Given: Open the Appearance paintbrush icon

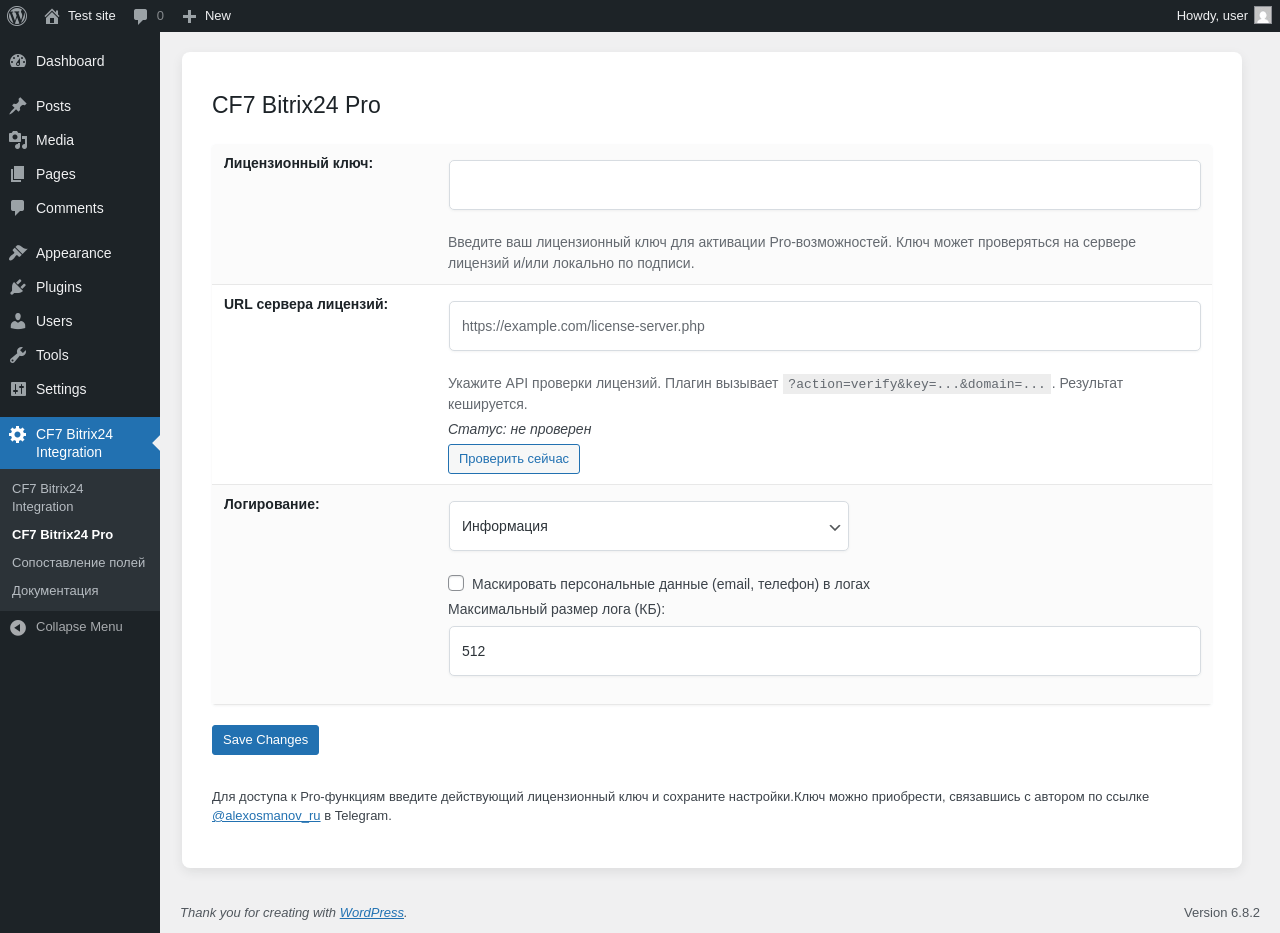Looking at the screenshot, I should coord(18,253).
